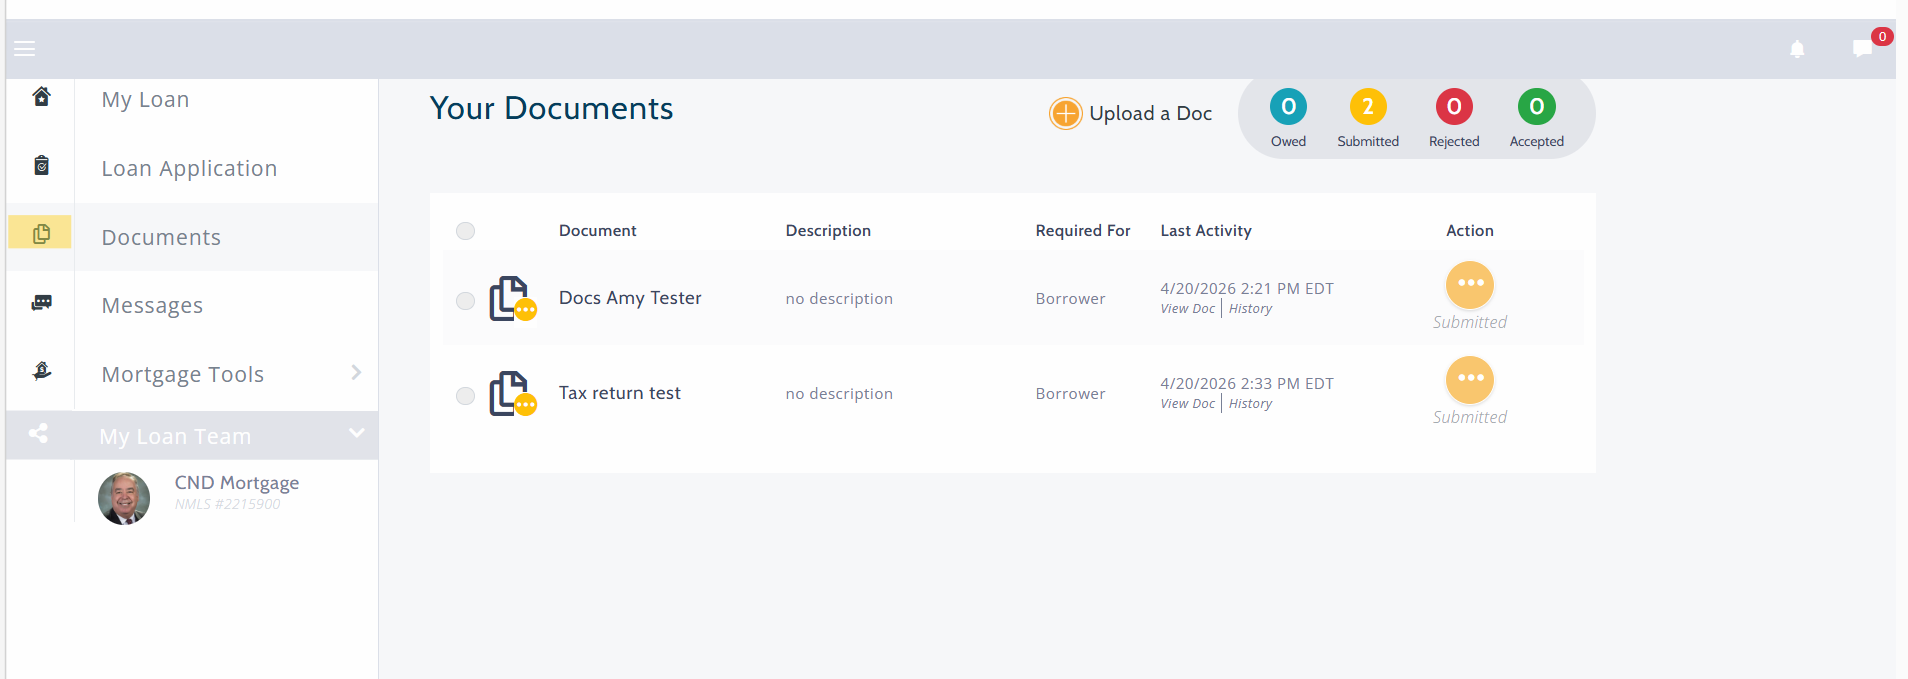Click the notifications bell icon

coord(1797,49)
